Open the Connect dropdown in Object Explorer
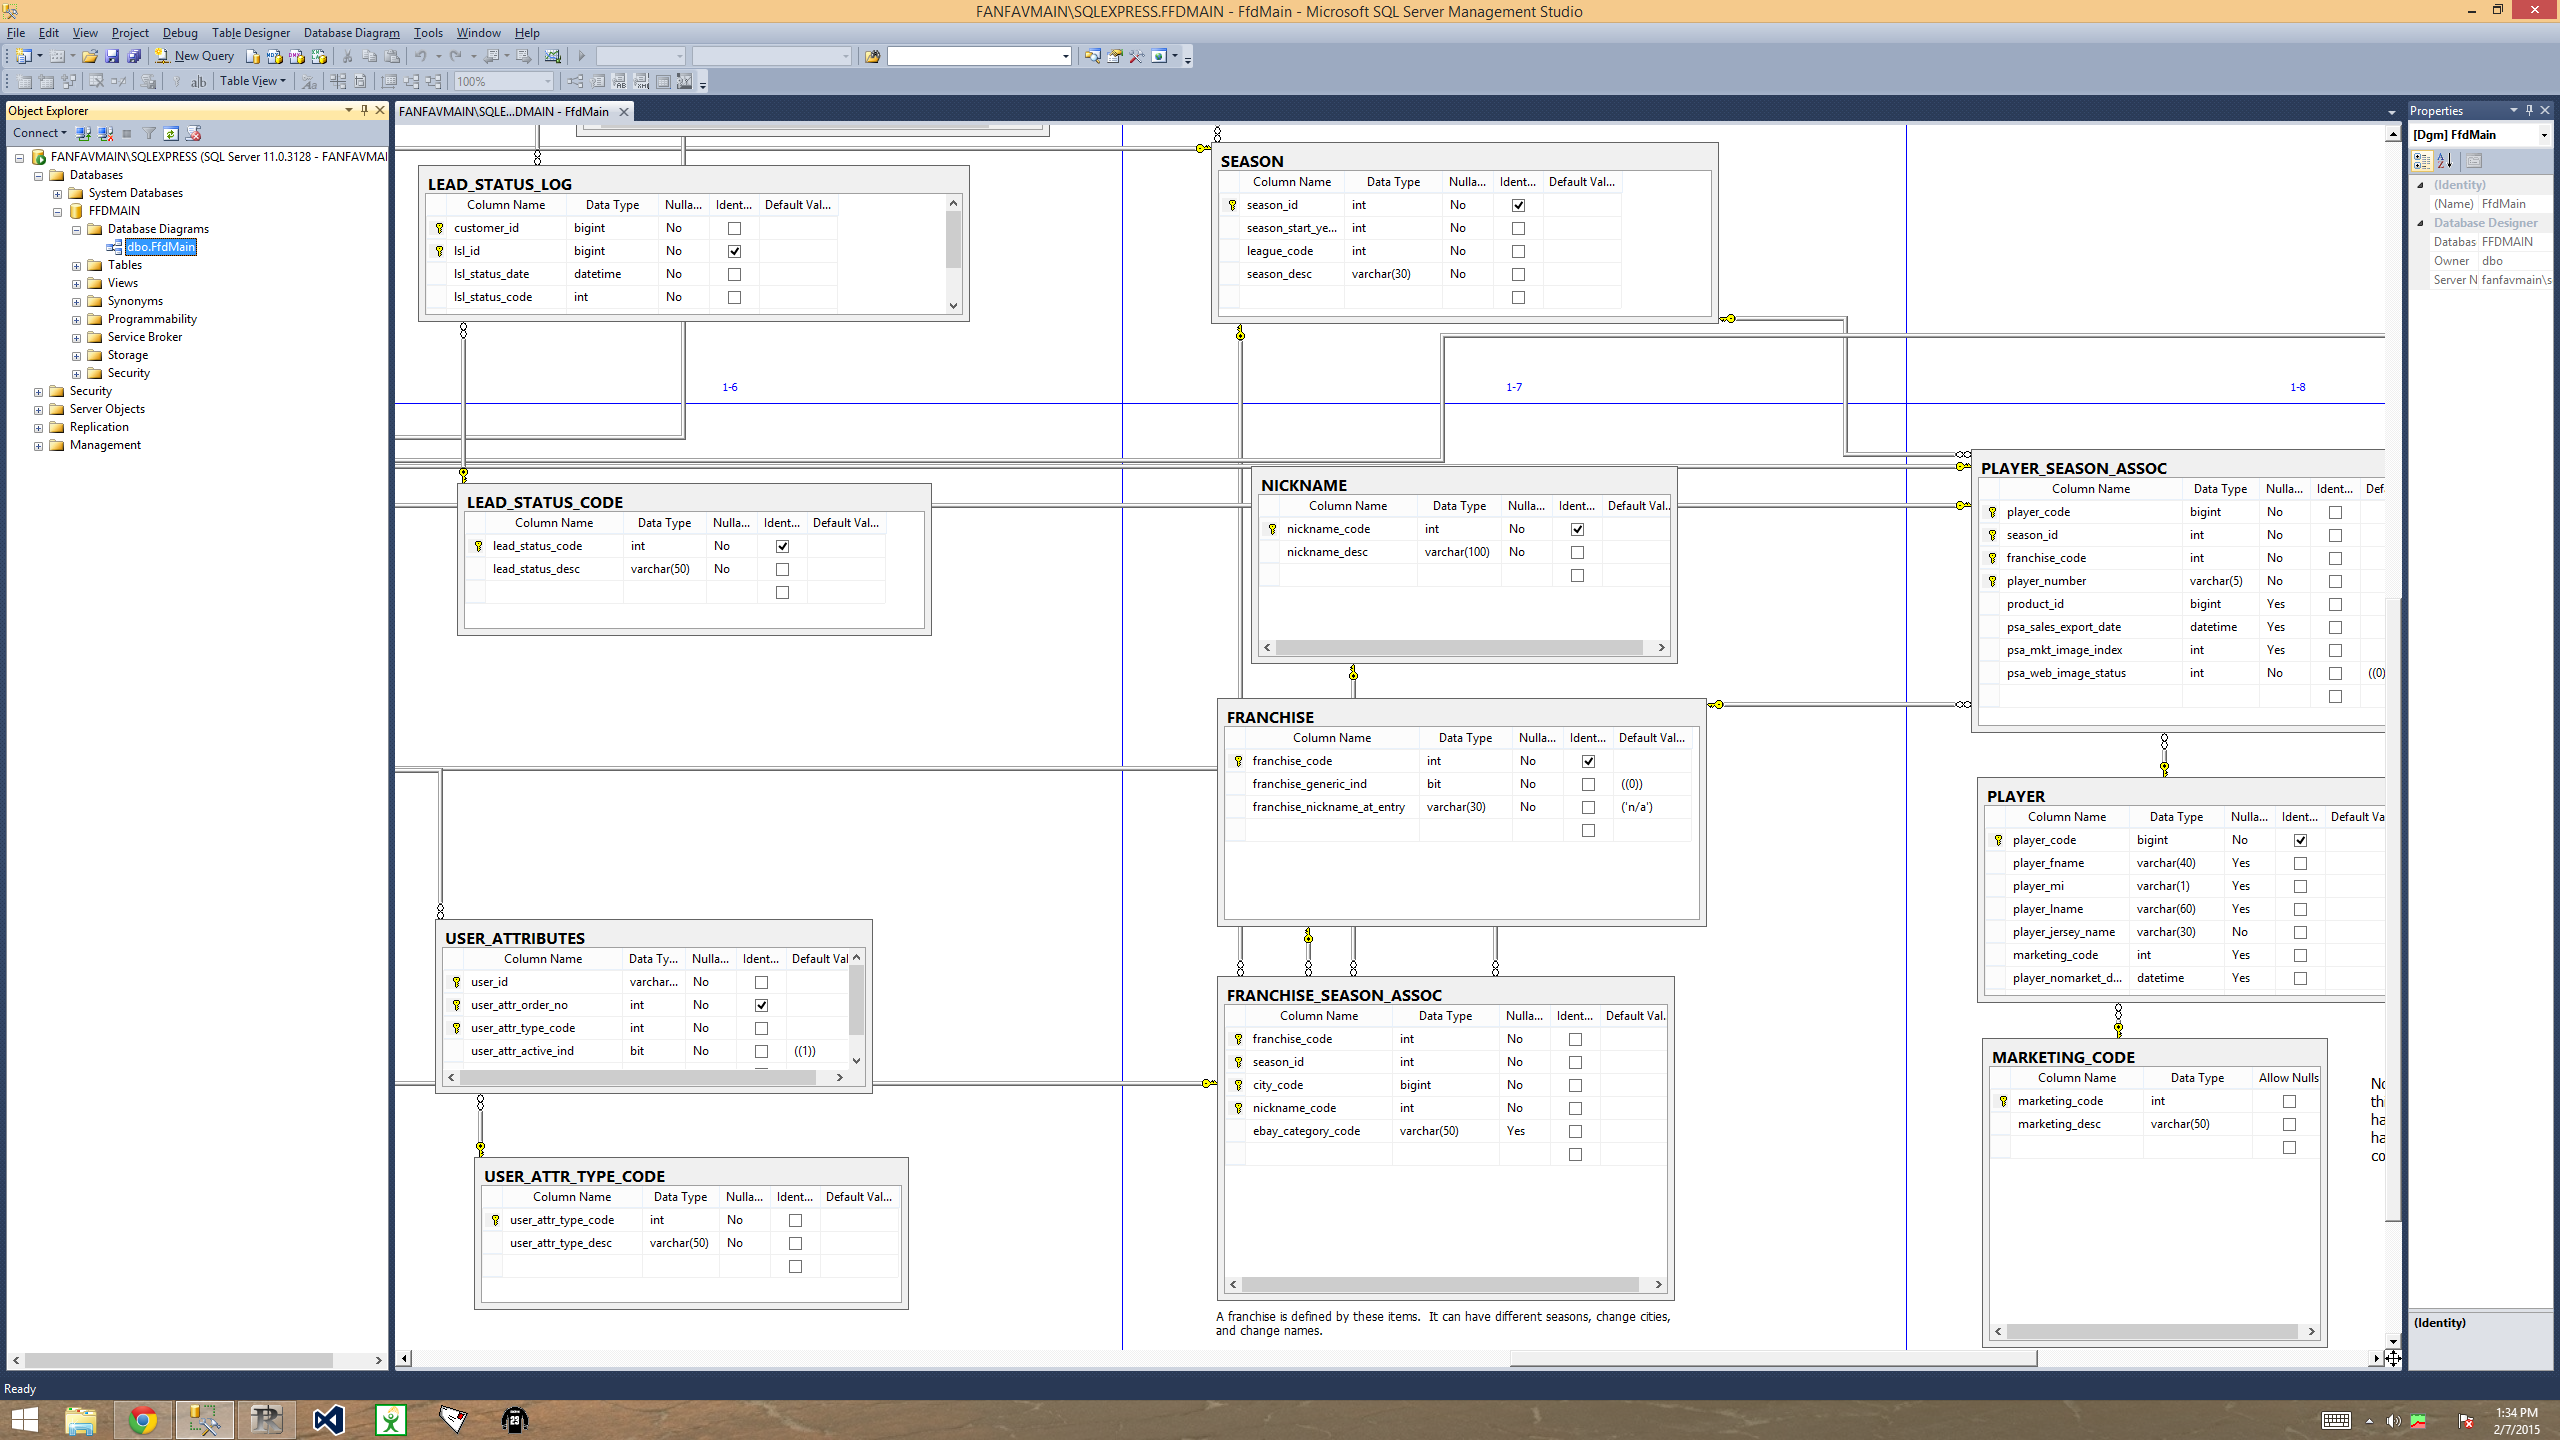Viewport: 2560px width, 1440px height. tap(40, 133)
